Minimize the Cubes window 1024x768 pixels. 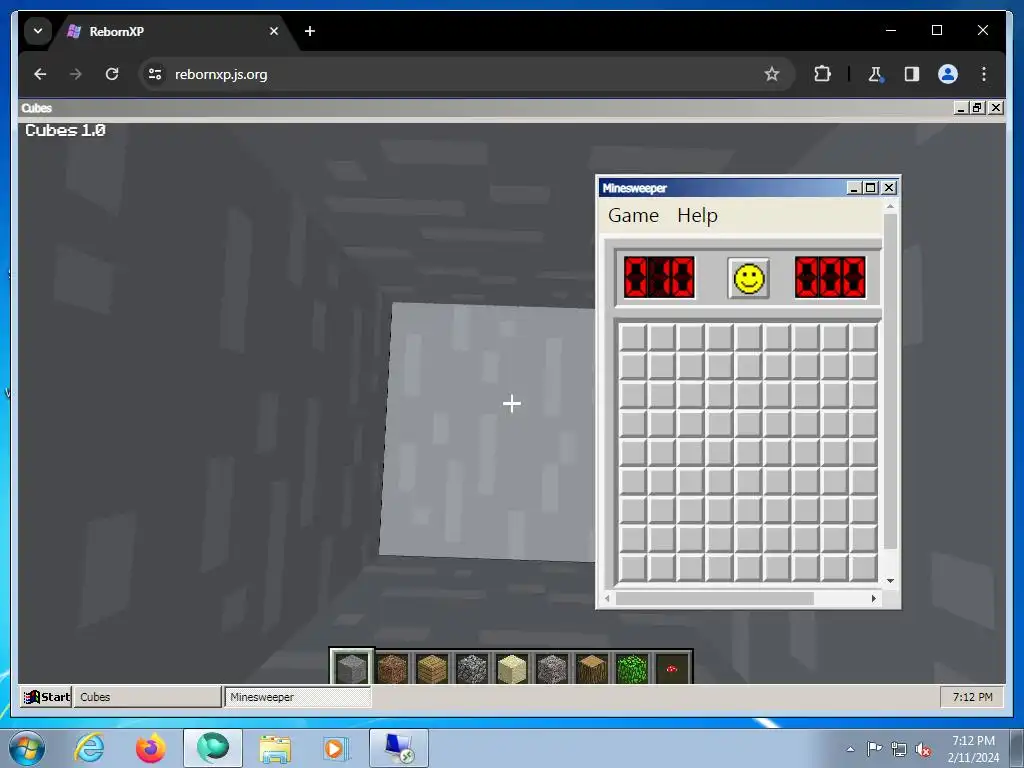(960, 108)
